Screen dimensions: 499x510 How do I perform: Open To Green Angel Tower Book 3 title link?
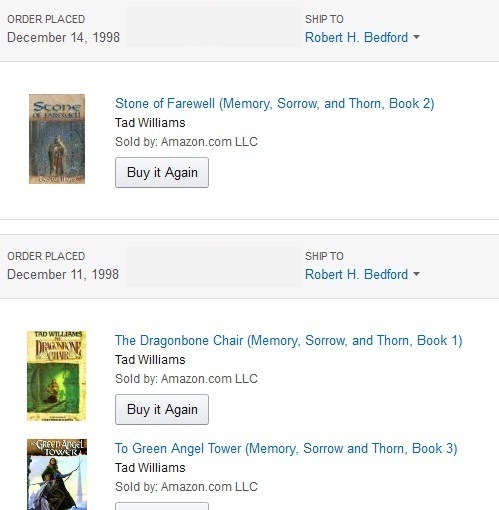click(286, 449)
